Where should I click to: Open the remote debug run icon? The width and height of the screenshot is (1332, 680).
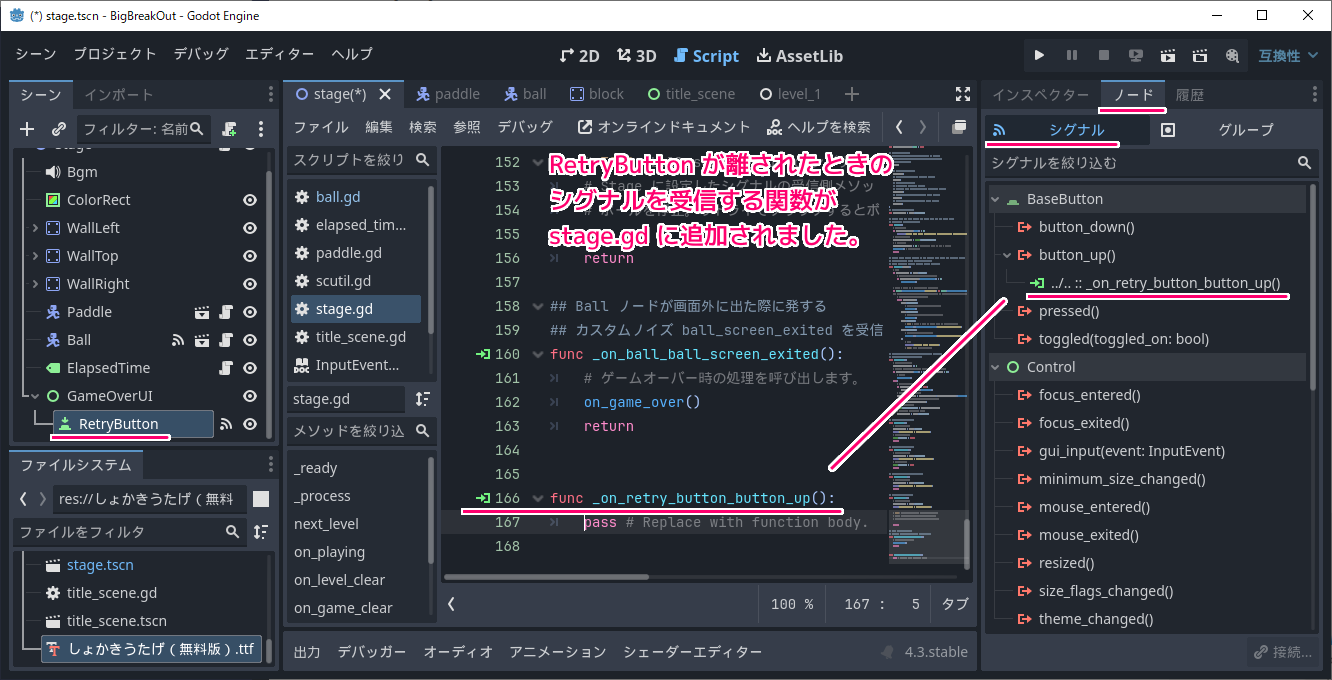[x=1136, y=55]
